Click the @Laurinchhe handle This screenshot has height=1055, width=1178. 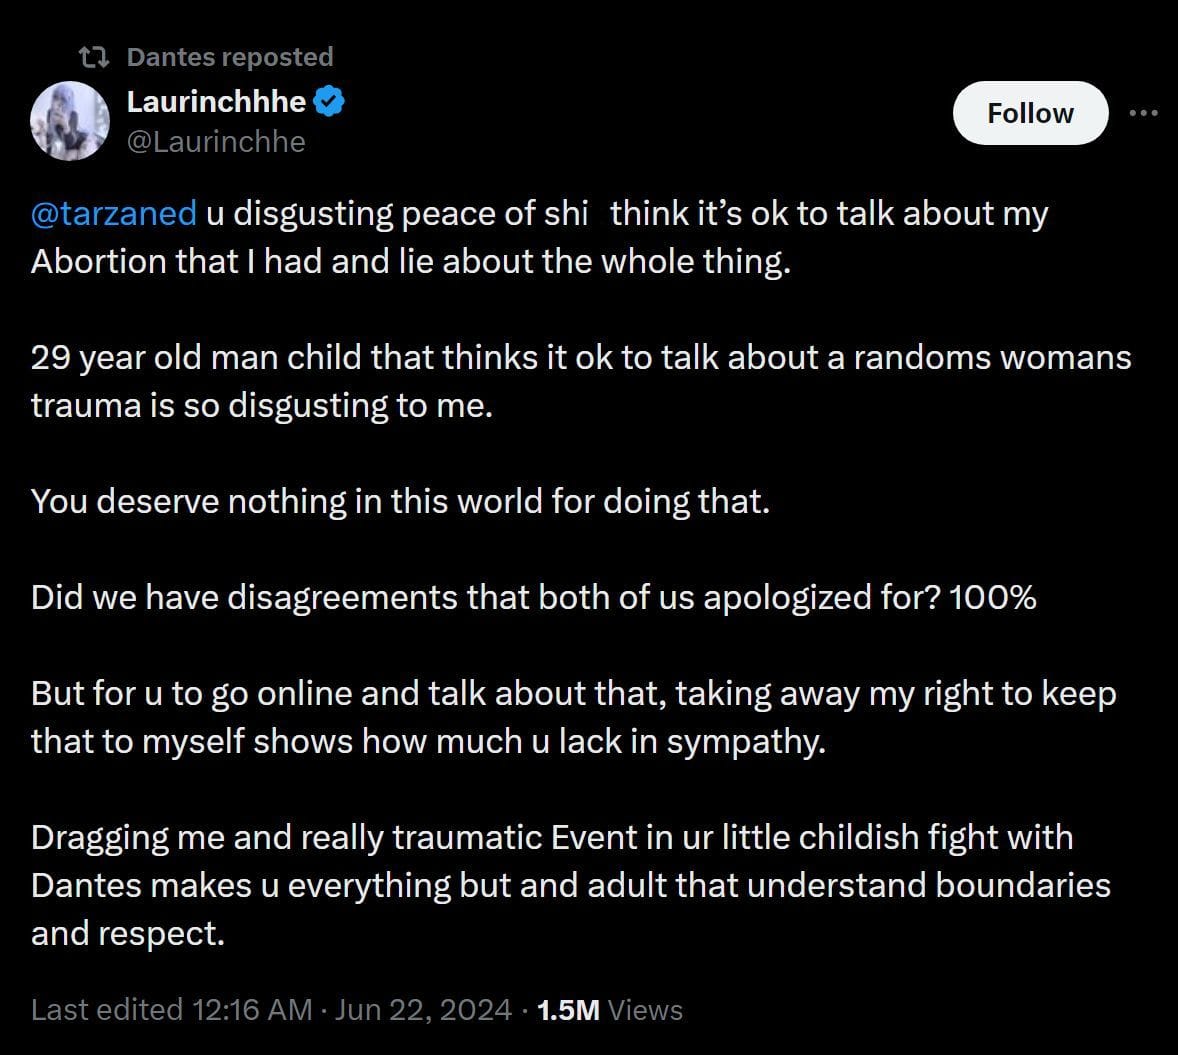click(214, 141)
